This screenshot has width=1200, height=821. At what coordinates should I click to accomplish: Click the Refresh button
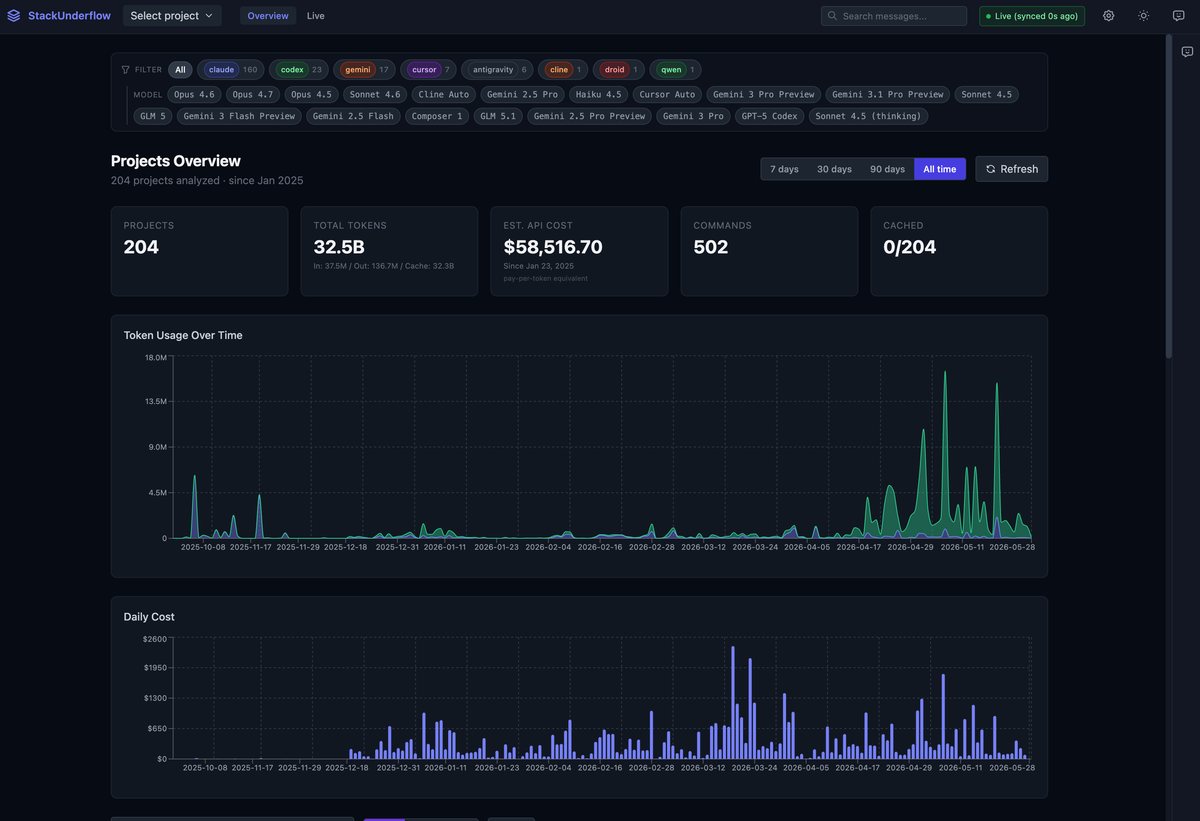(x=1011, y=169)
